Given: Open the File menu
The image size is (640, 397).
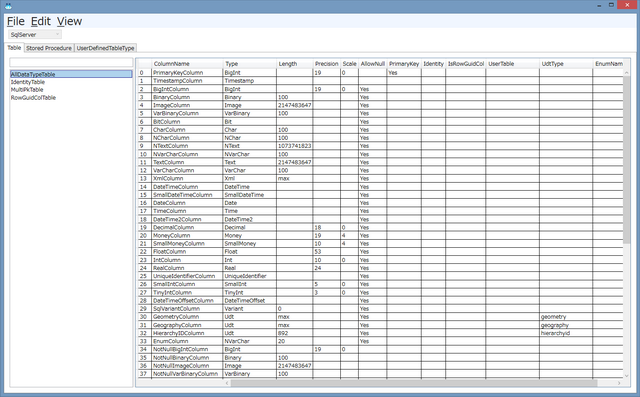Looking at the screenshot, I should [x=16, y=21].
